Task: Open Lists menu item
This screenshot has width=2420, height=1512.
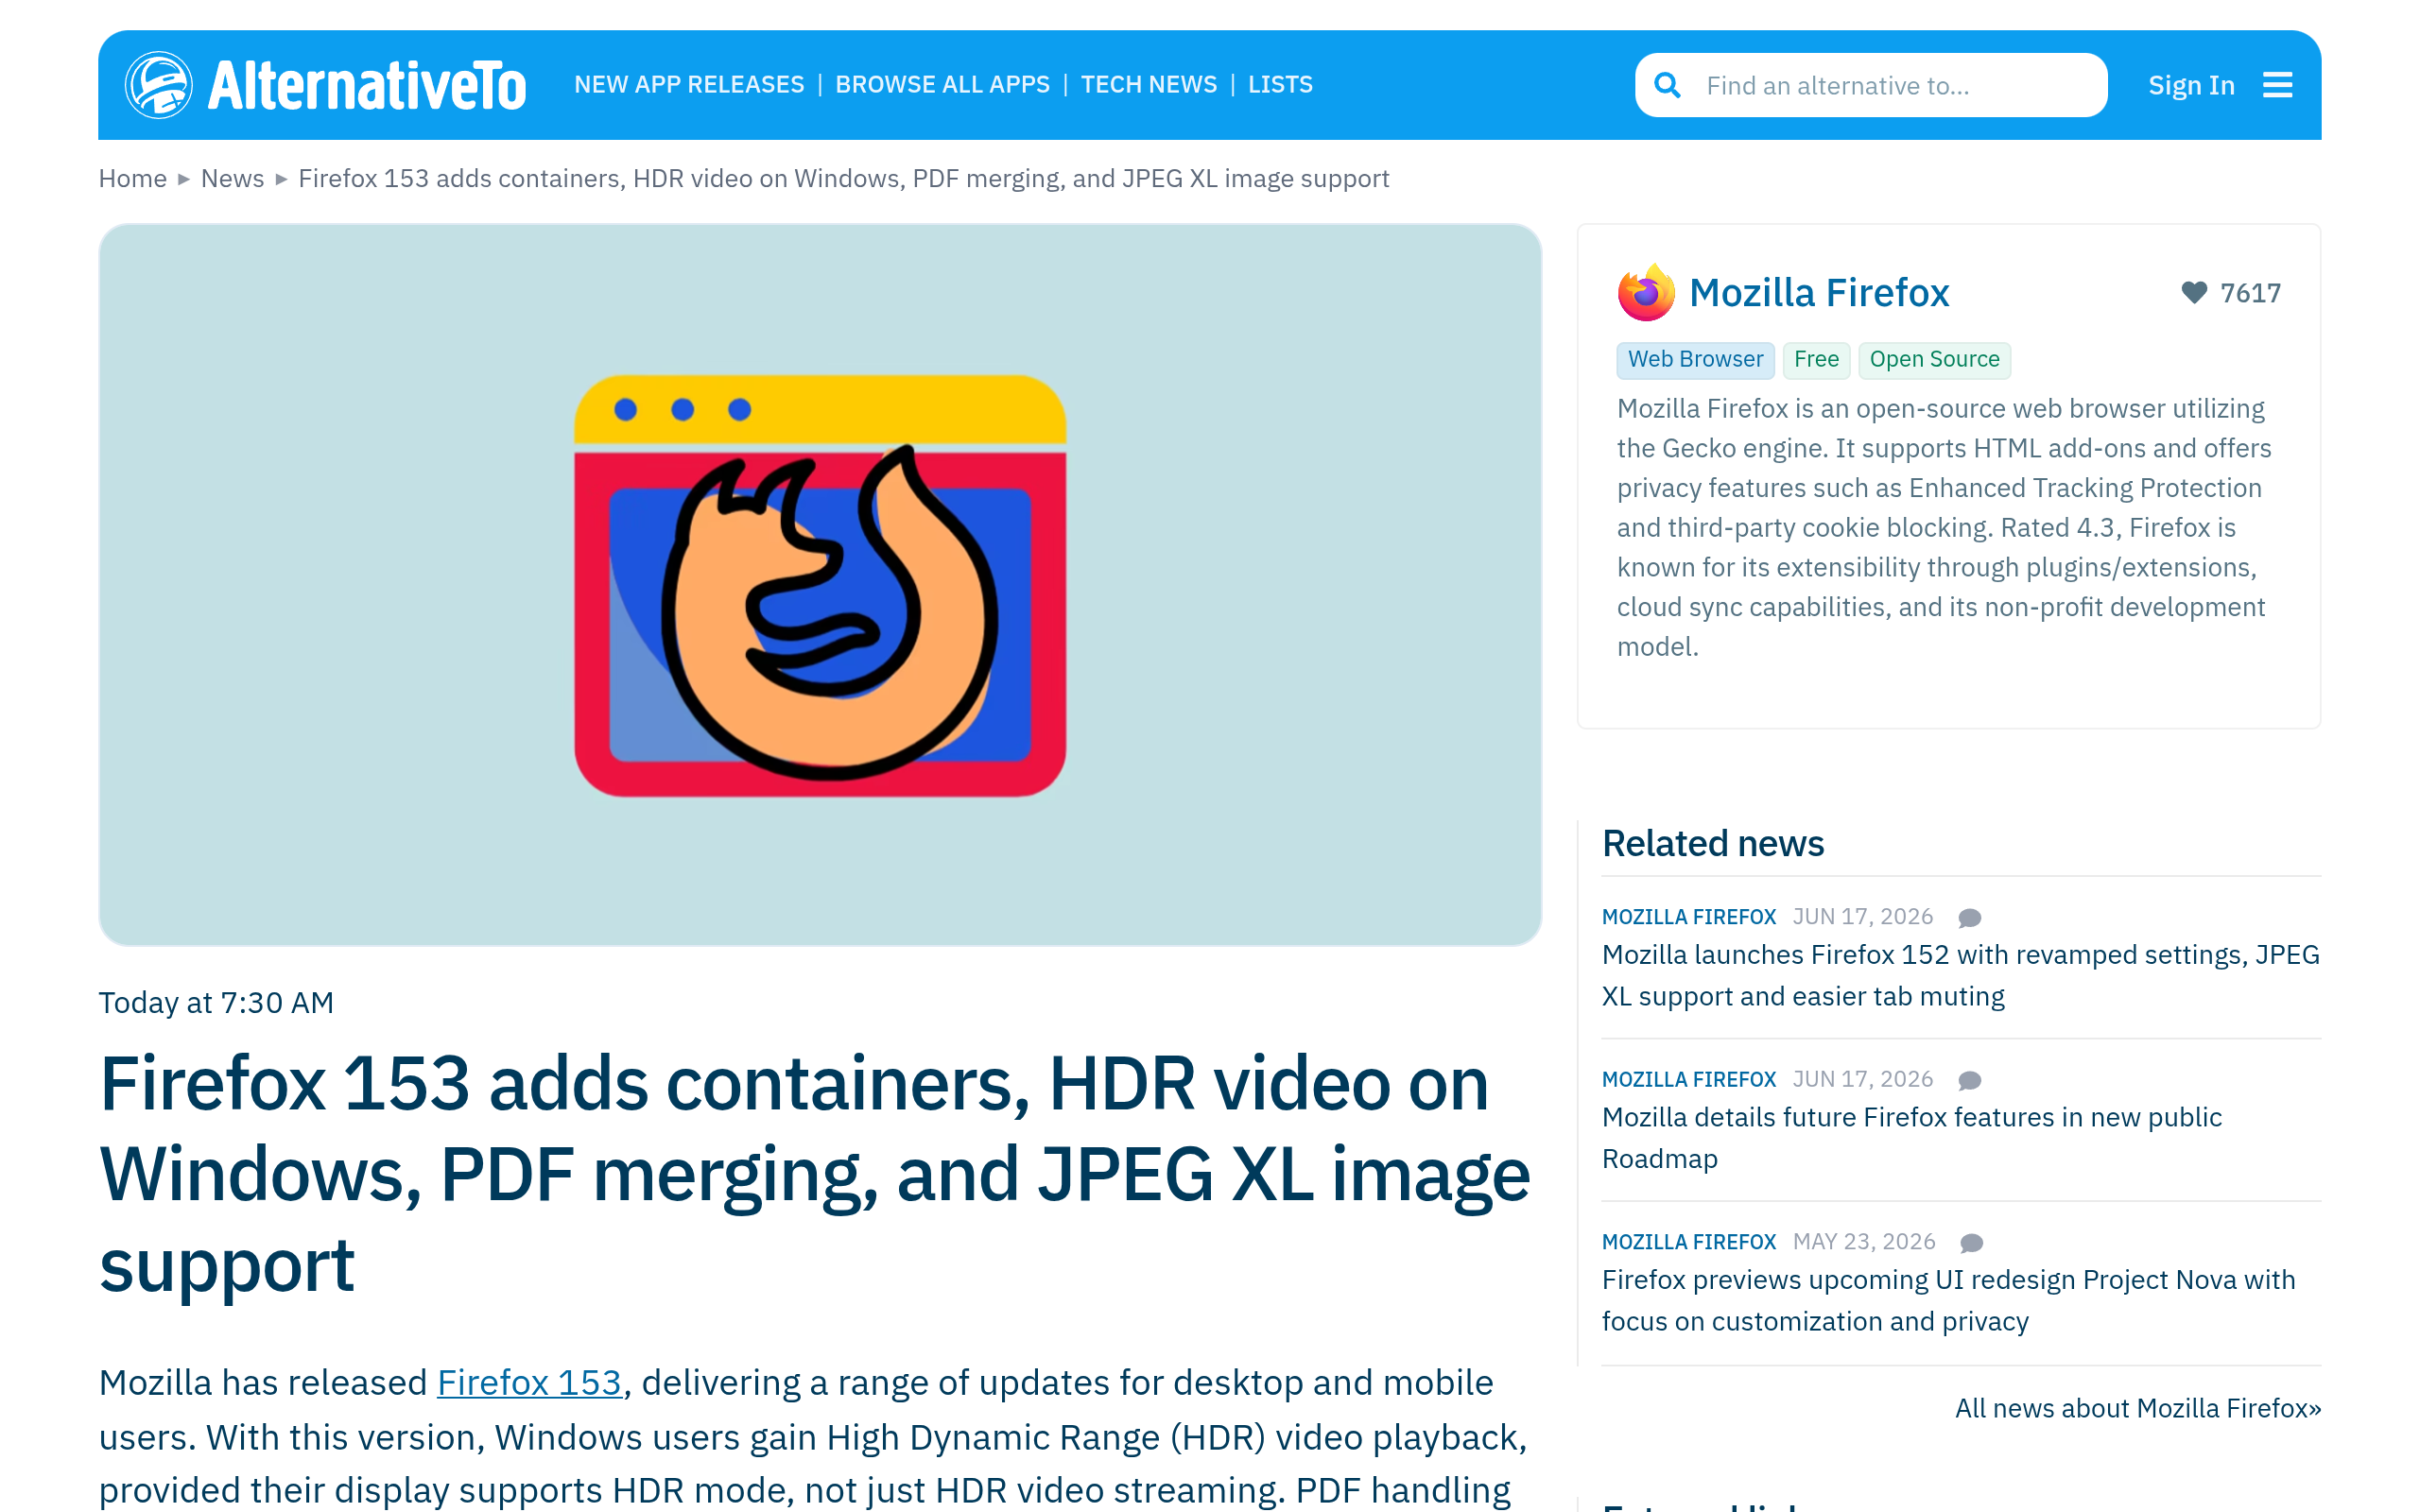Action: [x=1280, y=85]
